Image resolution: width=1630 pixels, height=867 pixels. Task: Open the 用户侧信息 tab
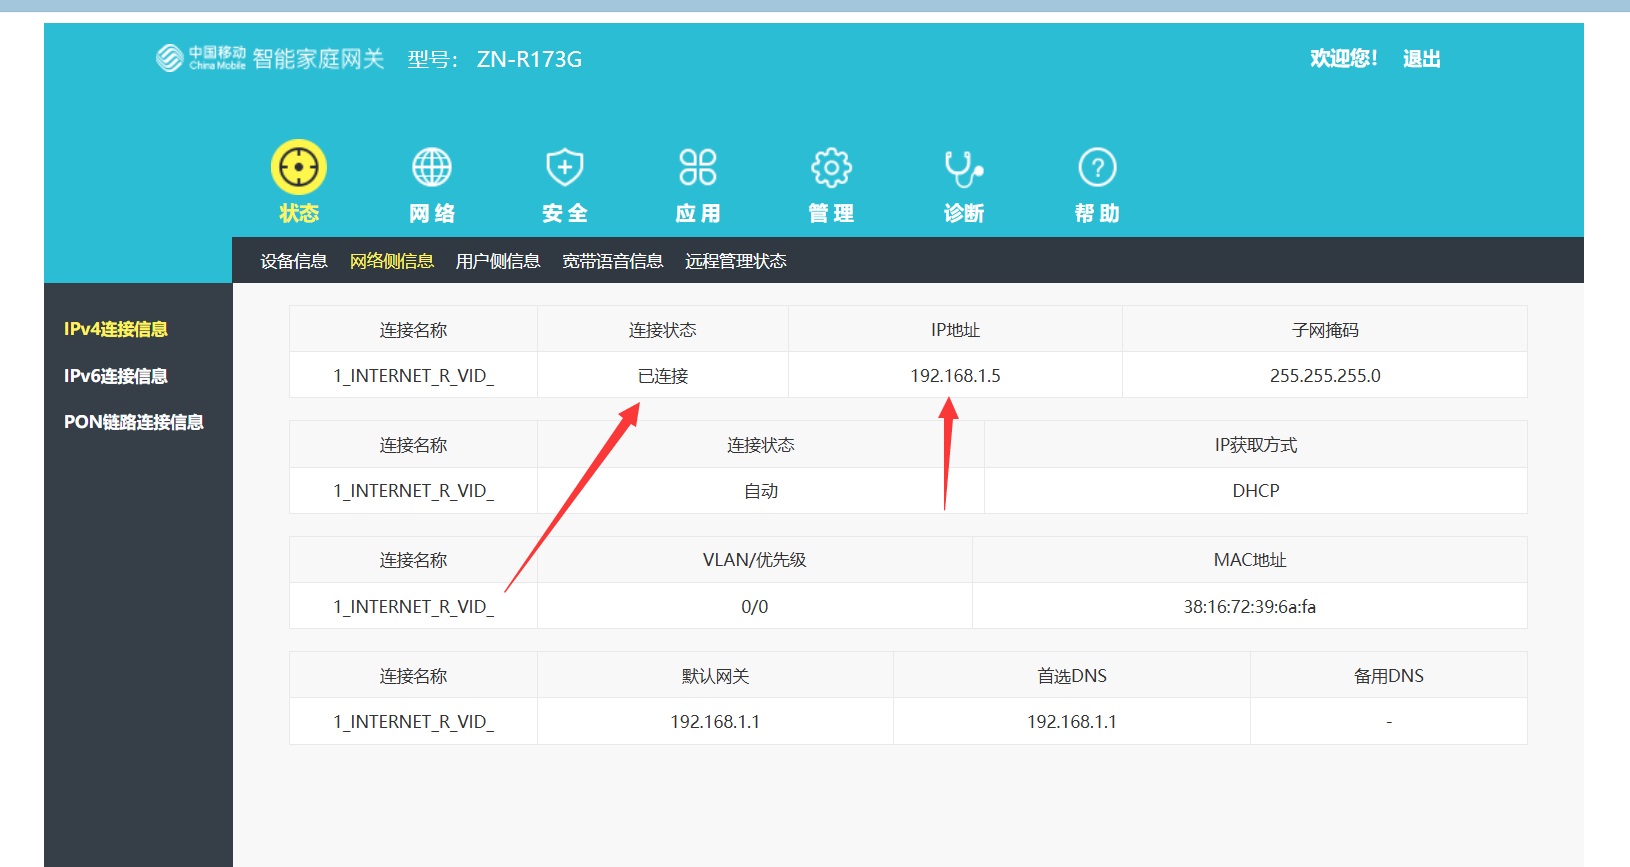click(497, 261)
